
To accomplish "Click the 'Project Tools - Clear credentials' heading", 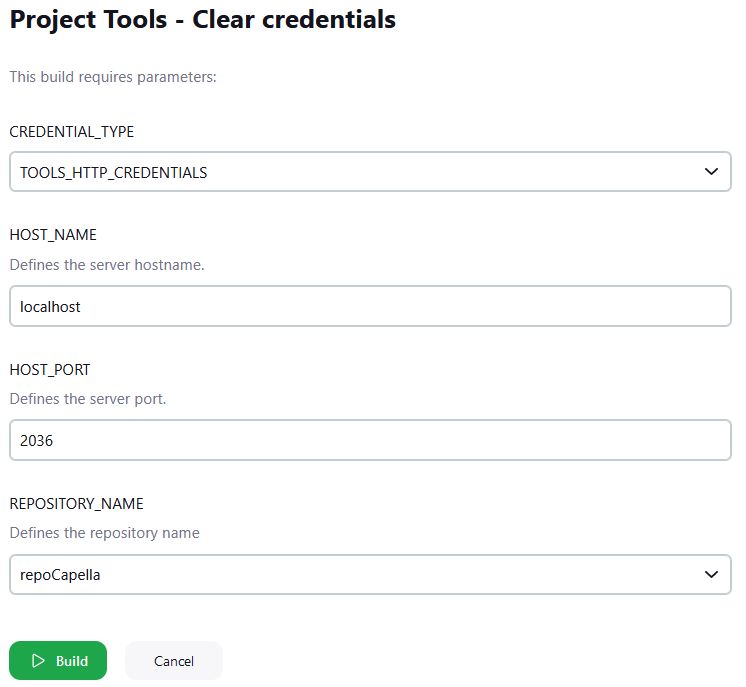I will pyautogui.click(x=203, y=19).
